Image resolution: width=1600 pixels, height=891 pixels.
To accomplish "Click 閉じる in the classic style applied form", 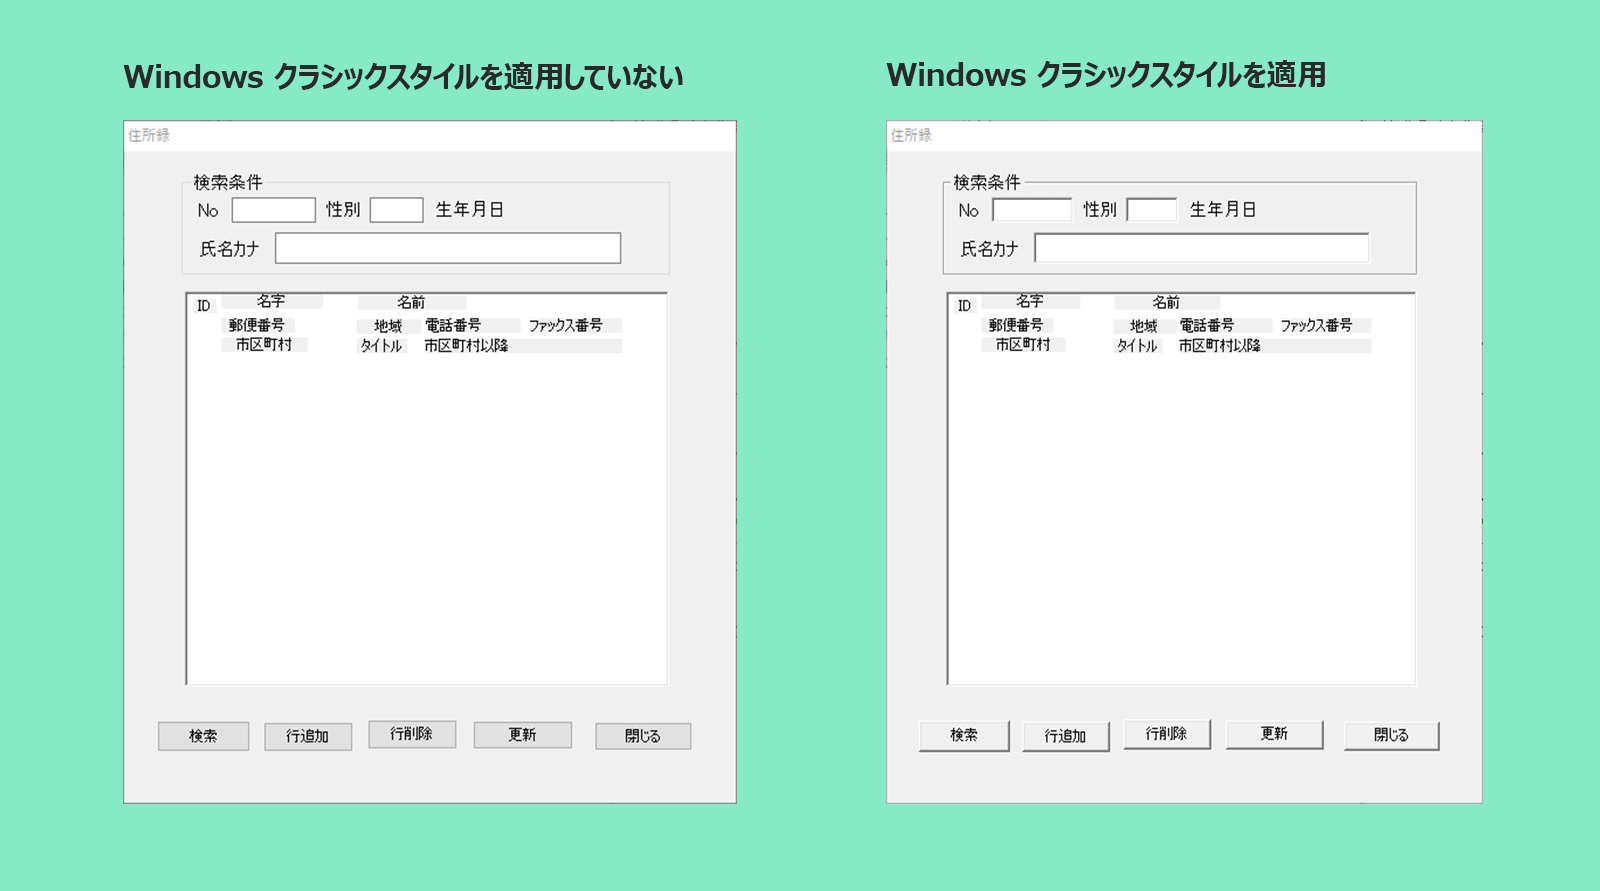I will pyautogui.click(x=1391, y=735).
